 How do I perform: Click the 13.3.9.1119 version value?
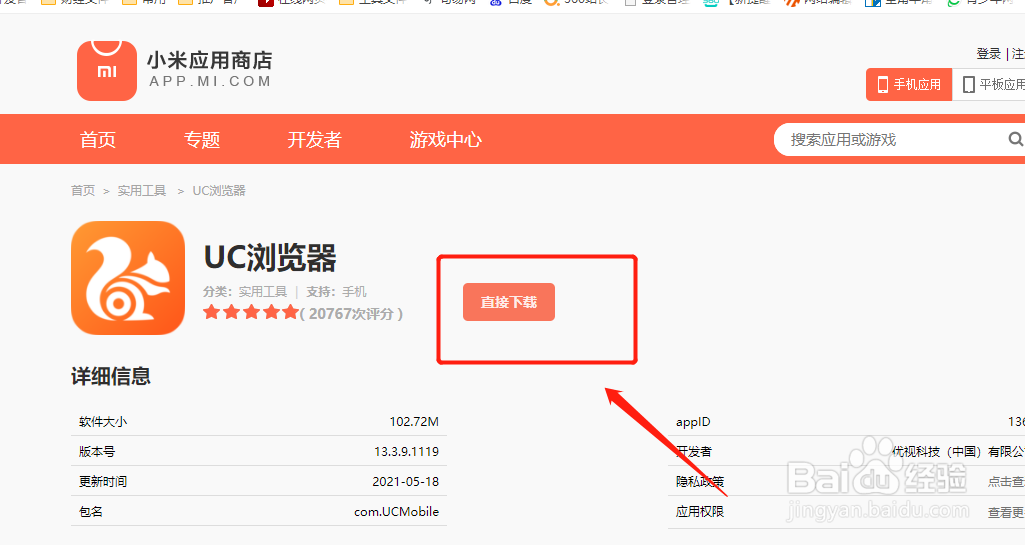407,452
